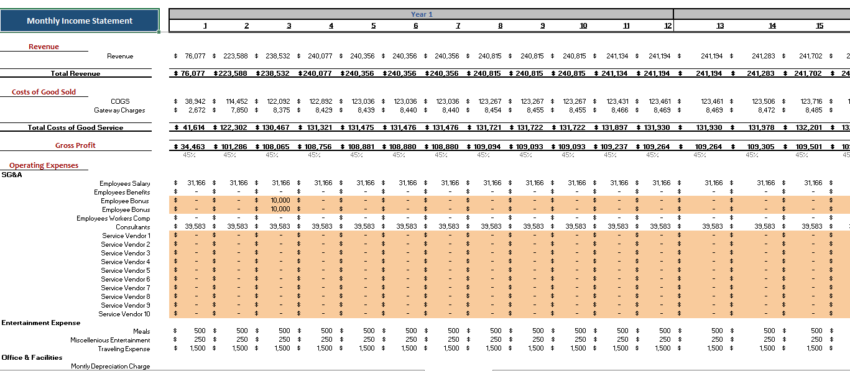This screenshot has height=371, width=850.
Task: Click the SG&A subsection label
Action: coord(12,175)
